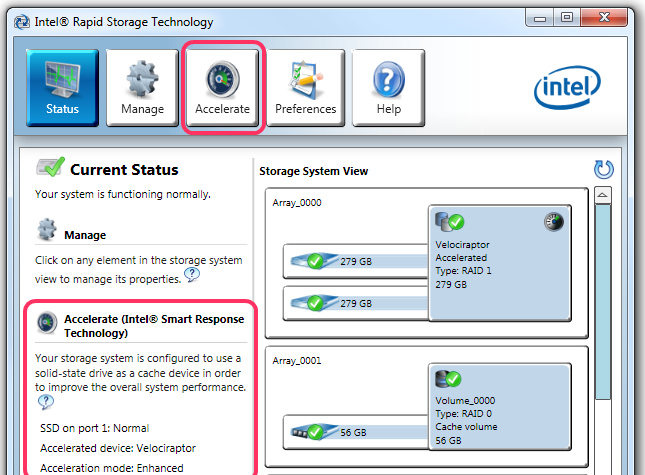The image size is (645, 475).
Task: Click the Accelerate section icon in status pane
Action: [x=46, y=322]
